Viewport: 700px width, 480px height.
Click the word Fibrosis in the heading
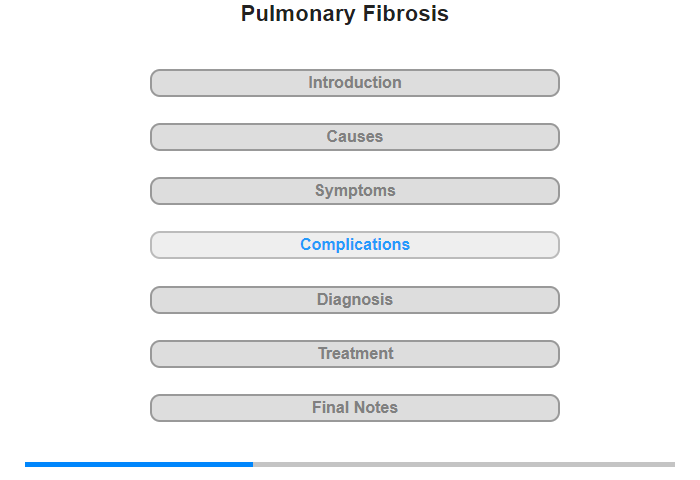405,13
